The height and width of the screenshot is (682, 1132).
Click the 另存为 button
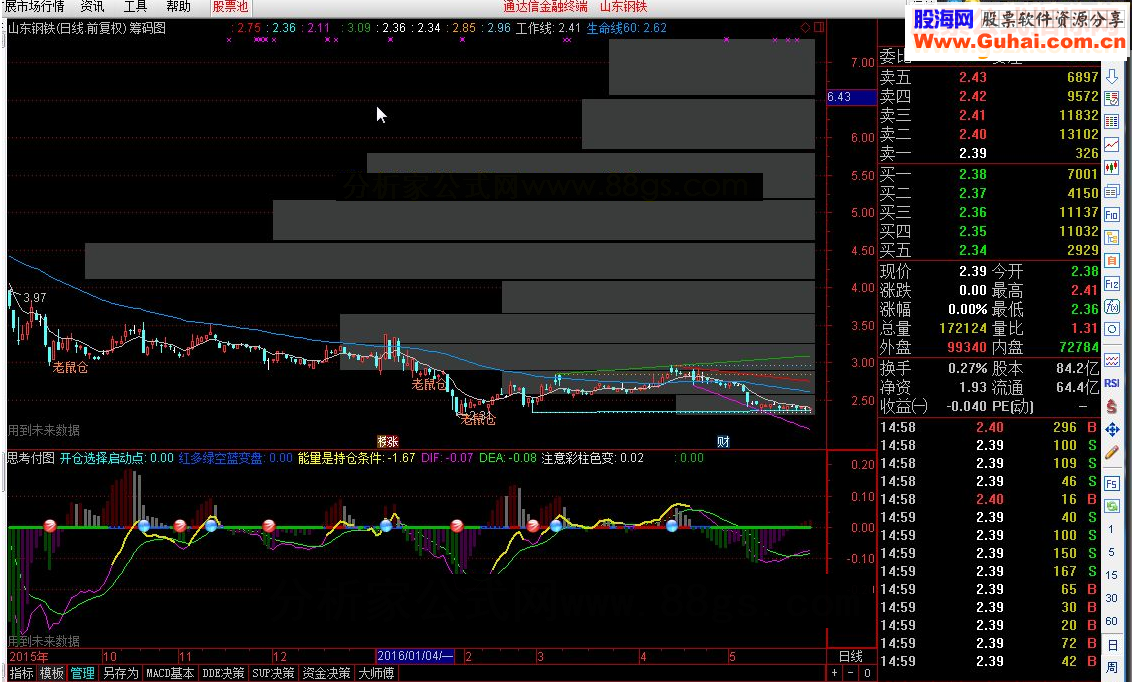(120, 673)
